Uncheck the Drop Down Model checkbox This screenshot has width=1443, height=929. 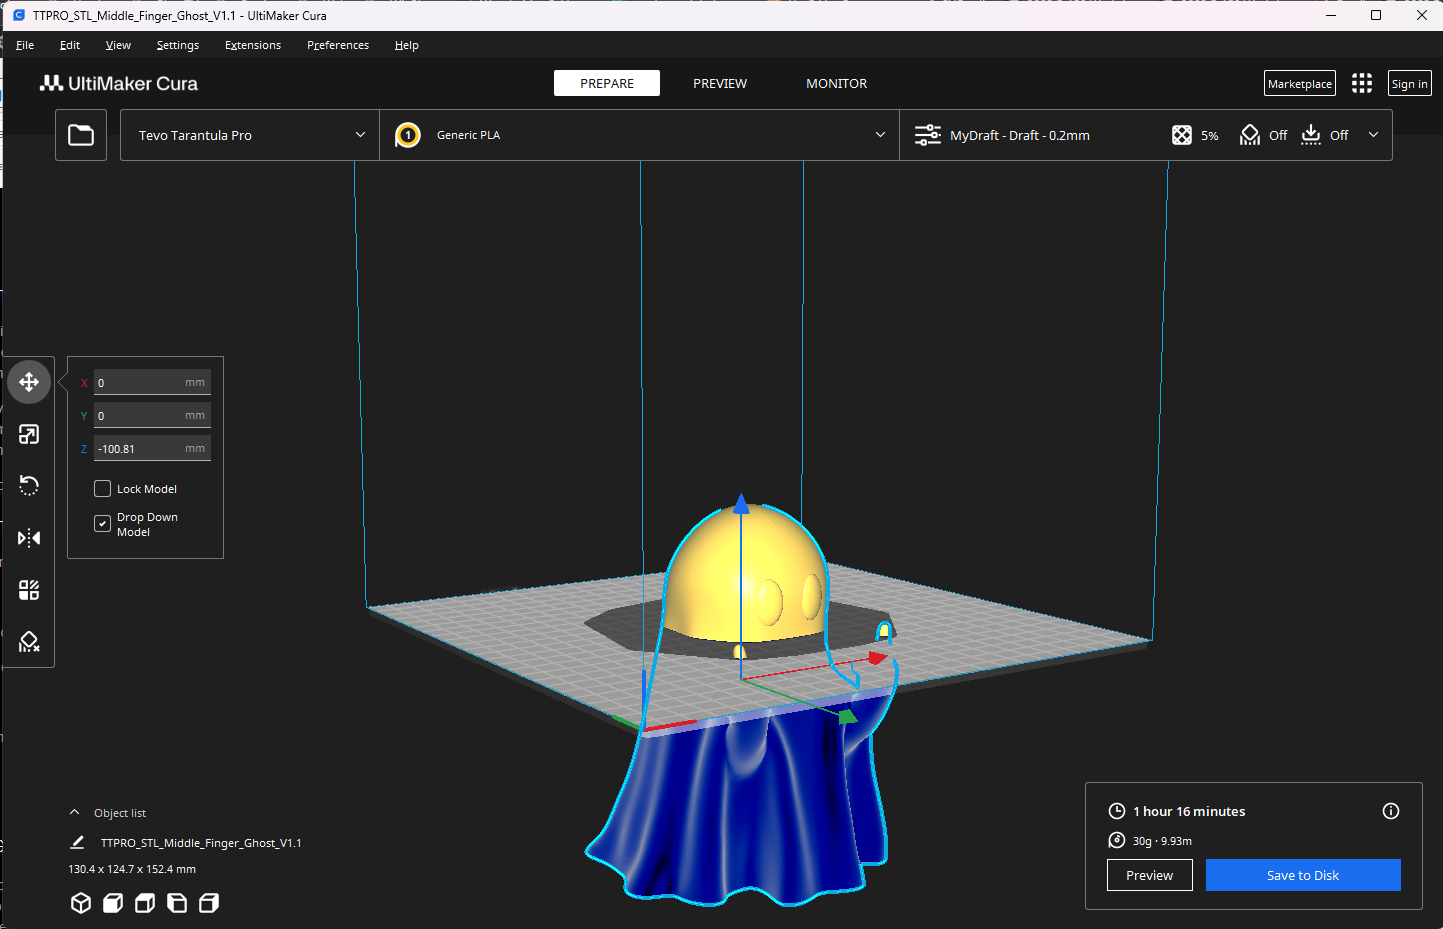[103, 524]
